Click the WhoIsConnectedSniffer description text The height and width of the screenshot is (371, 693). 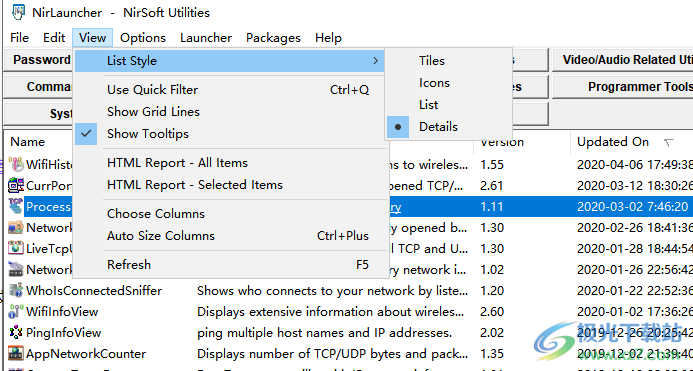pos(333,291)
